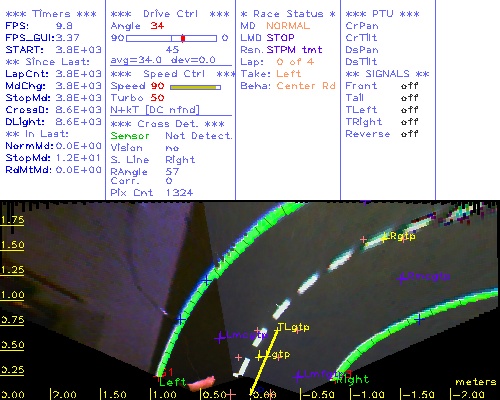The image size is (500, 400).
Task: Click the red steering angle slider marker
Action: coord(183,38)
